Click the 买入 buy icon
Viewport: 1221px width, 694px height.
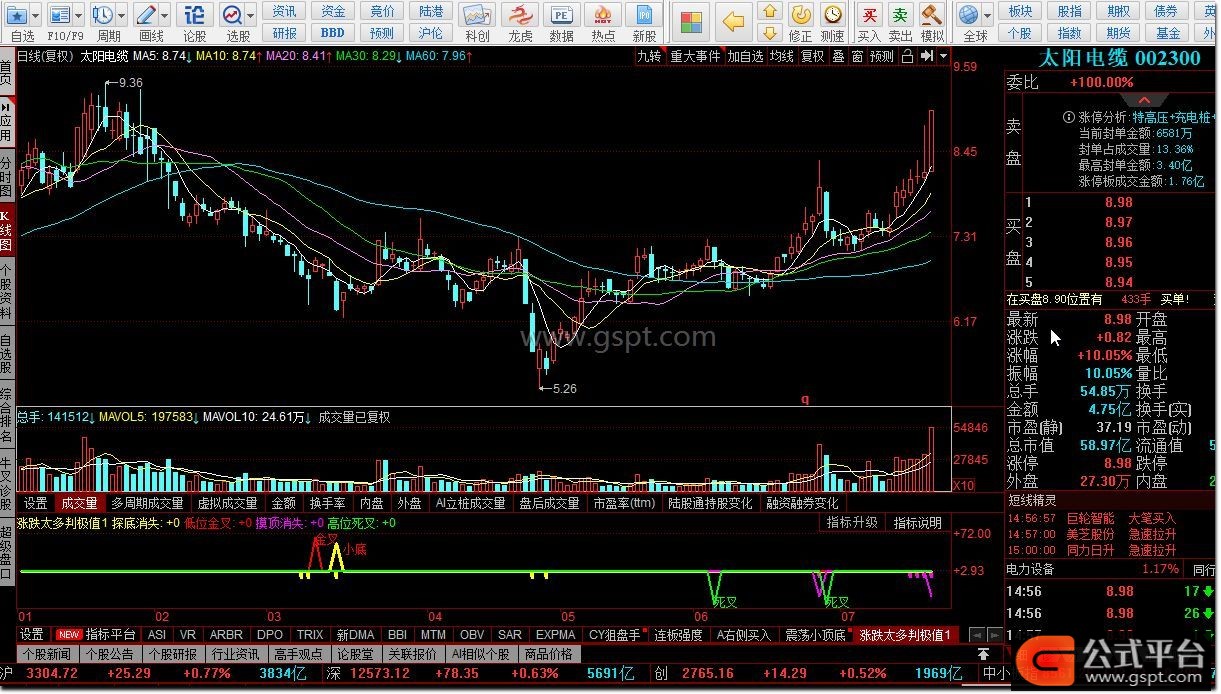pos(870,15)
